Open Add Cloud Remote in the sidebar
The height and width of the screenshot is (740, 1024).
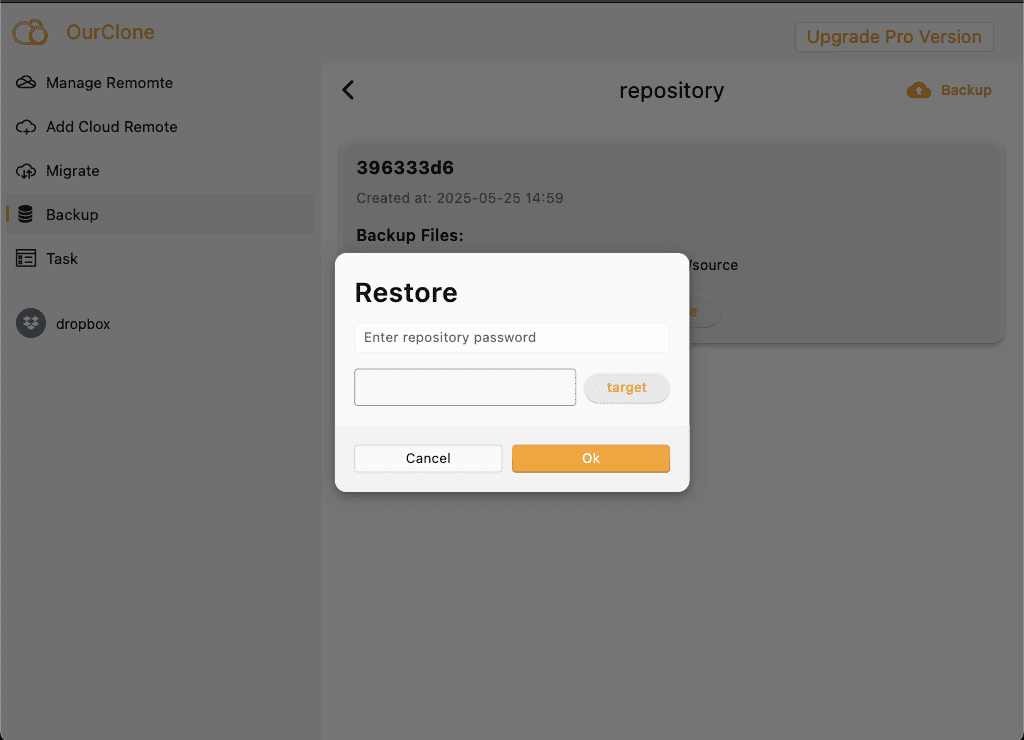[160, 127]
